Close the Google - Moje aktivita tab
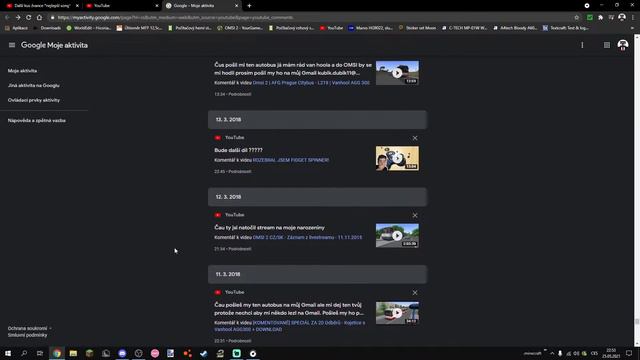This screenshot has height=360, width=640. click(x=236, y=6)
